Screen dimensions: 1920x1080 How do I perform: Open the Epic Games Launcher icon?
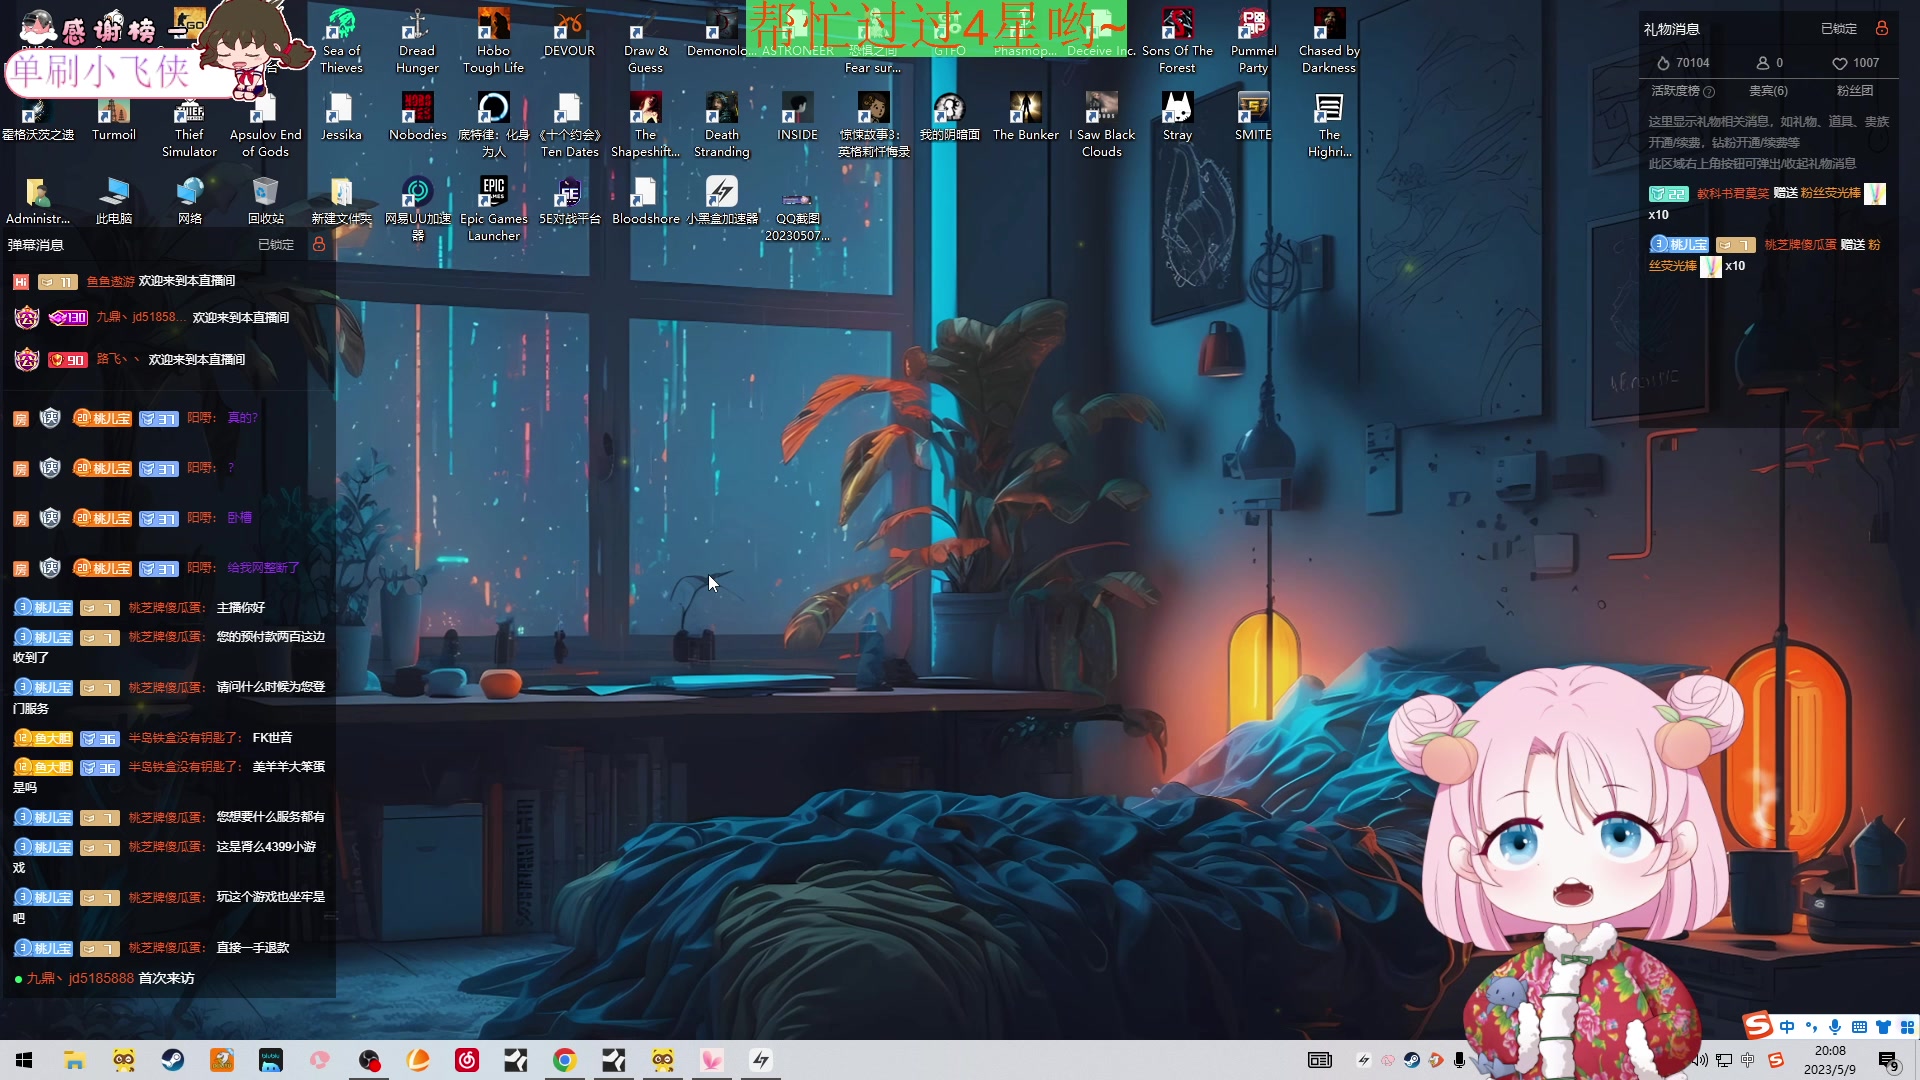(493, 209)
